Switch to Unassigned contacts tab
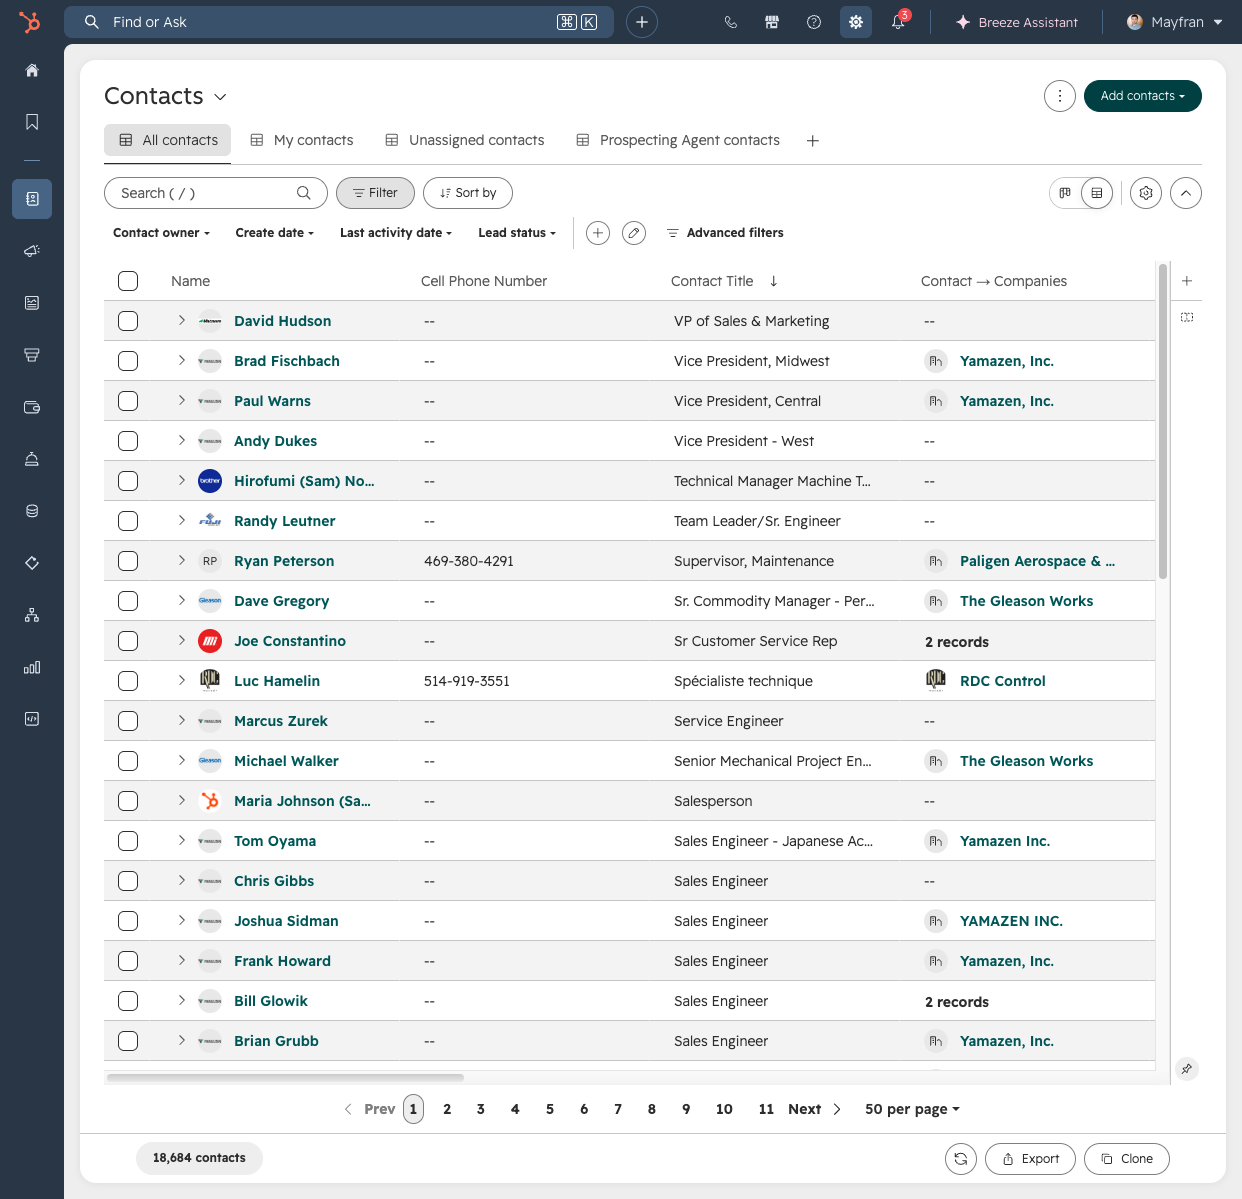The image size is (1242, 1199). pyautogui.click(x=465, y=140)
